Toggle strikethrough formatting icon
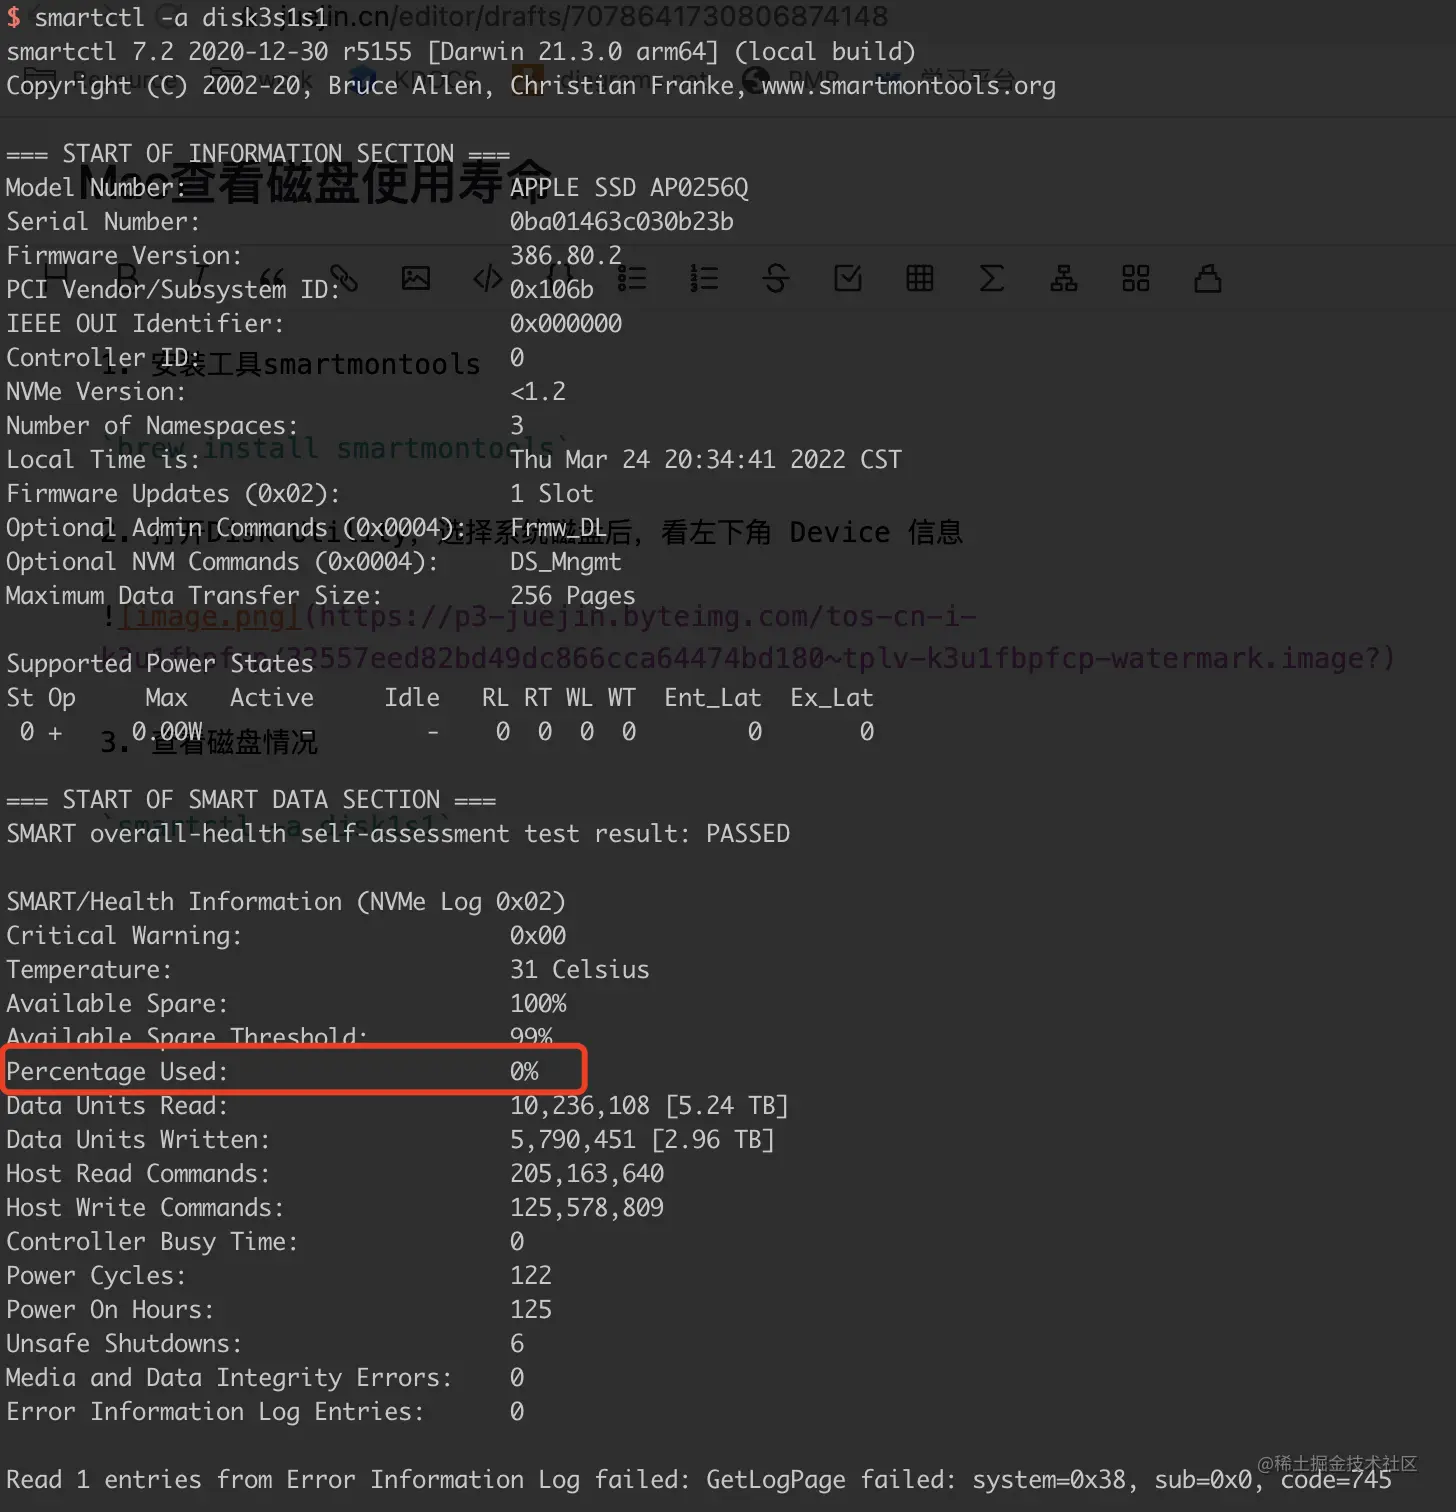This screenshot has width=1456, height=1512. tap(776, 278)
